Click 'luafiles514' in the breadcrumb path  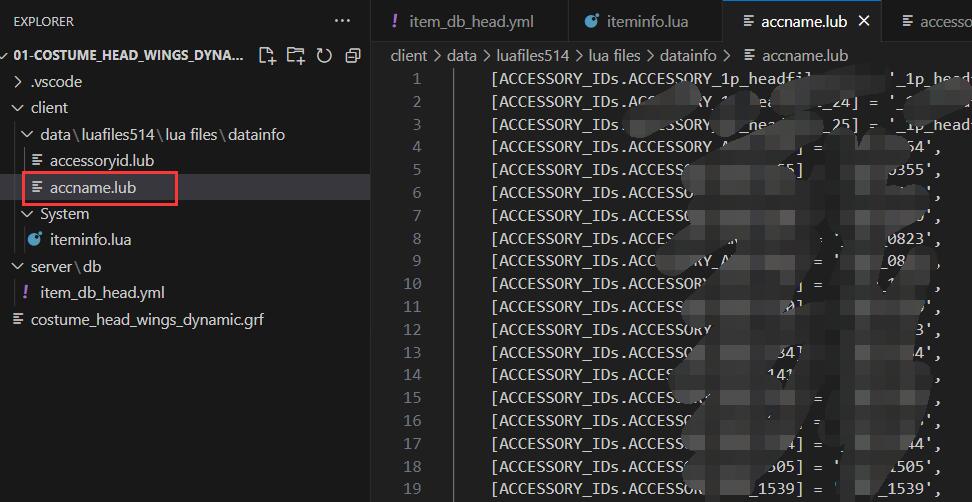coord(532,56)
